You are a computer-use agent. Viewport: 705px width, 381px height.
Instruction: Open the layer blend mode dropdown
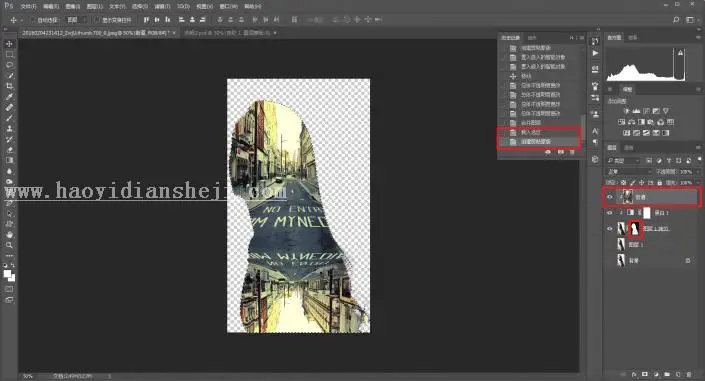[629, 171]
